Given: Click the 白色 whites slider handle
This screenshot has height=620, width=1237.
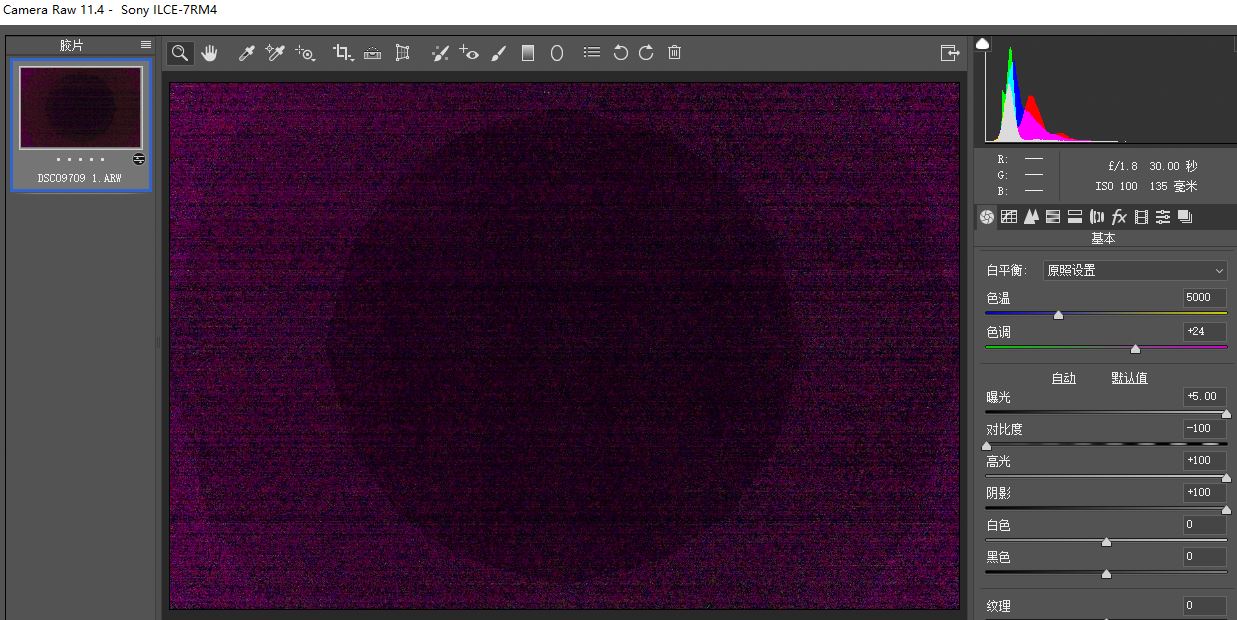Looking at the screenshot, I should click(x=1106, y=541).
